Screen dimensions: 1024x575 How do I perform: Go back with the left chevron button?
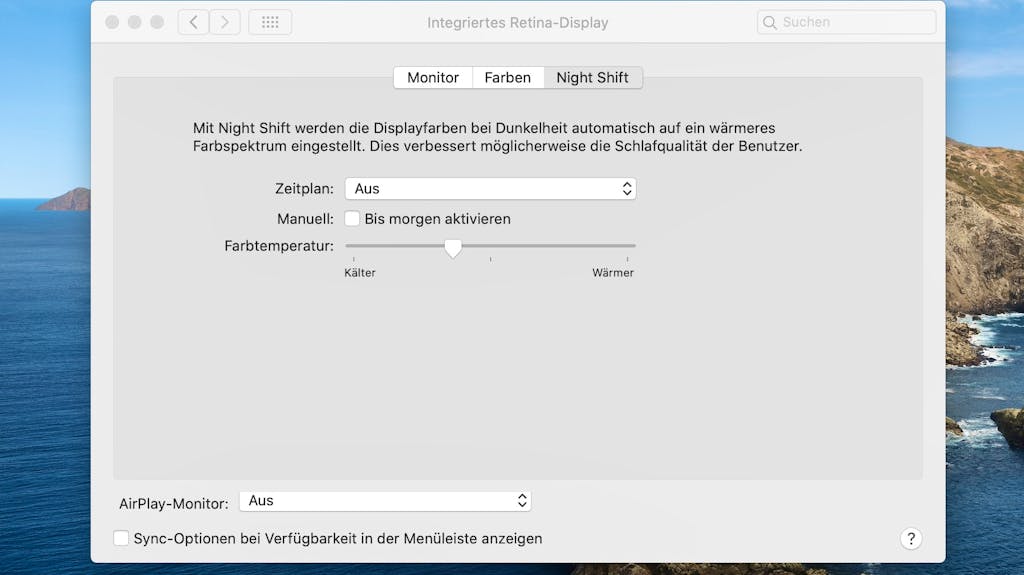click(193, 22)
